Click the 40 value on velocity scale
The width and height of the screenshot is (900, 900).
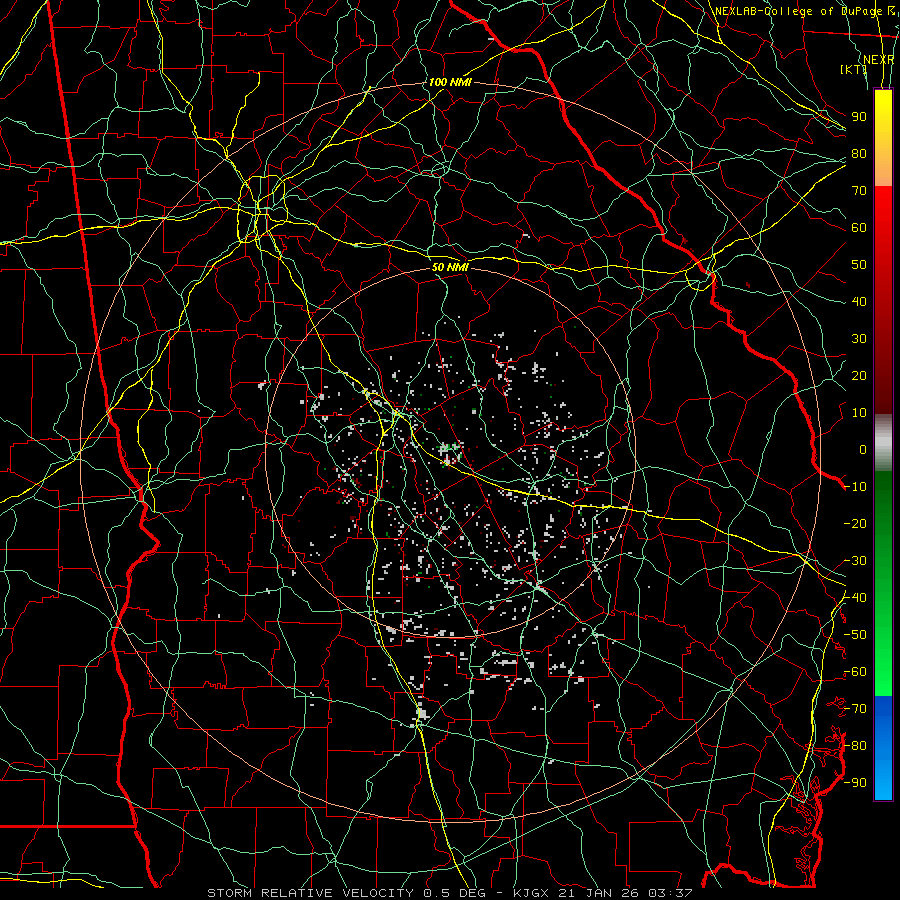point(859,302)
